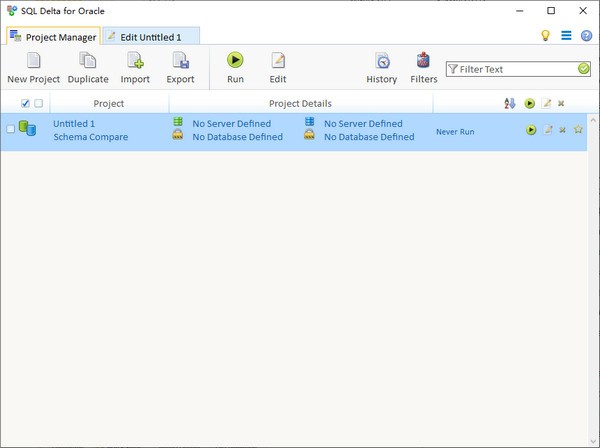Duplicate the selected project
This screenshot has height=448, width=600.
pyautogui.click(x=88, y=62)
